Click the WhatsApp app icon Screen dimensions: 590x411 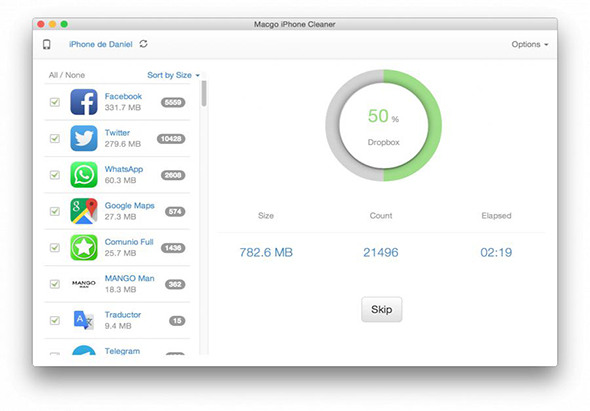click(x=84, y=175)
